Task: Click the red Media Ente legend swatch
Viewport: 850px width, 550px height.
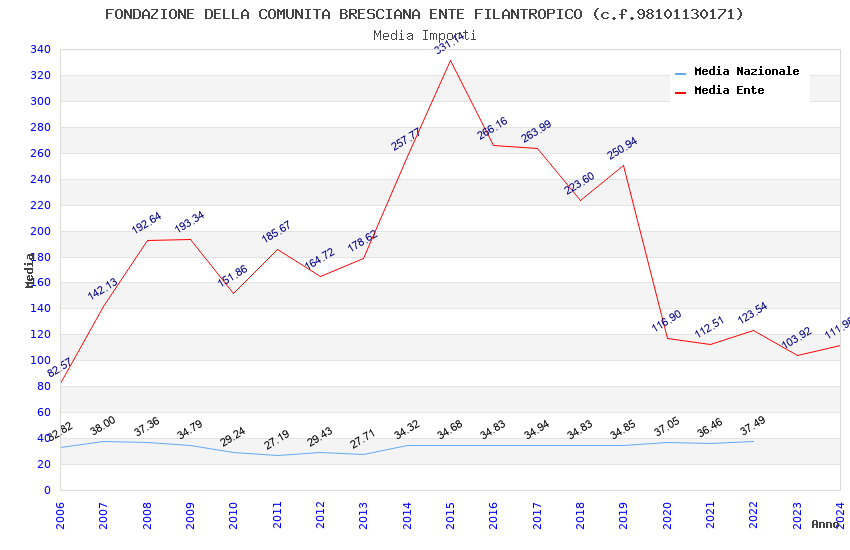Action: [680, 93]
